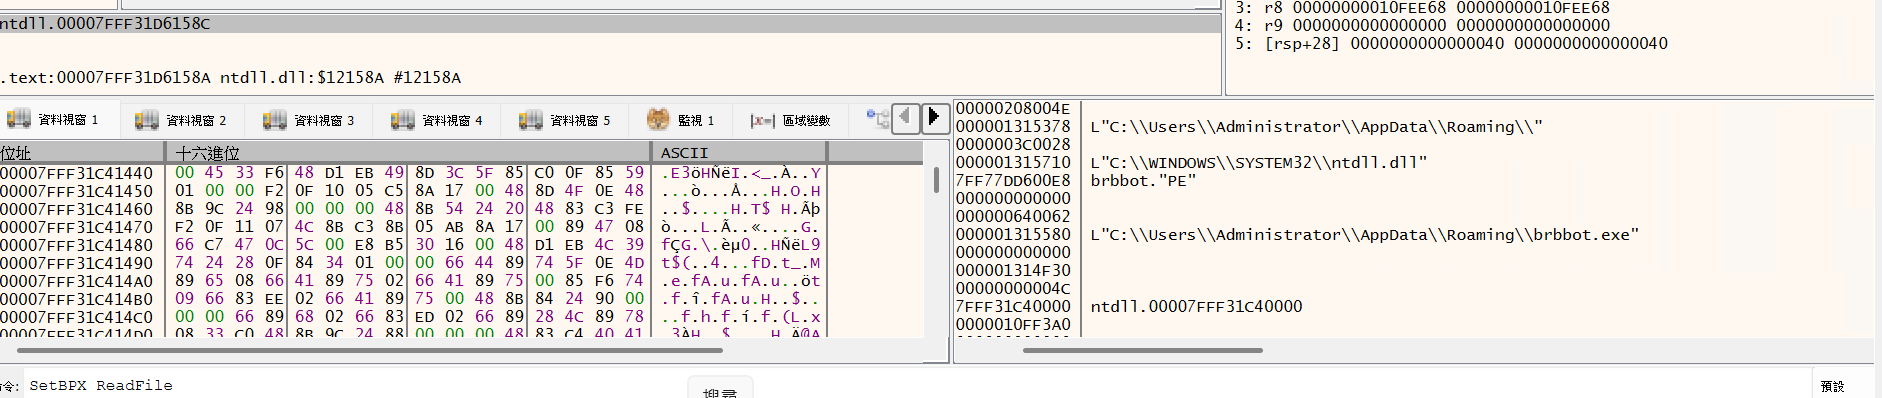Click ASCII text of row 00007FFF31C41440

[740, 173]
